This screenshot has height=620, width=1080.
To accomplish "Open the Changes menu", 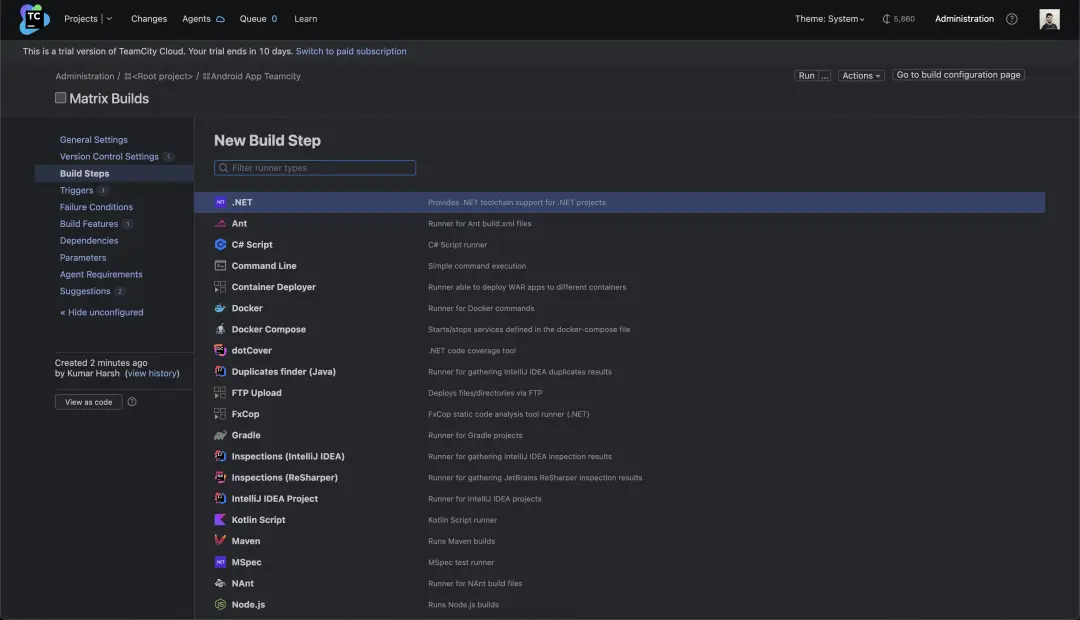I will 149,19.
